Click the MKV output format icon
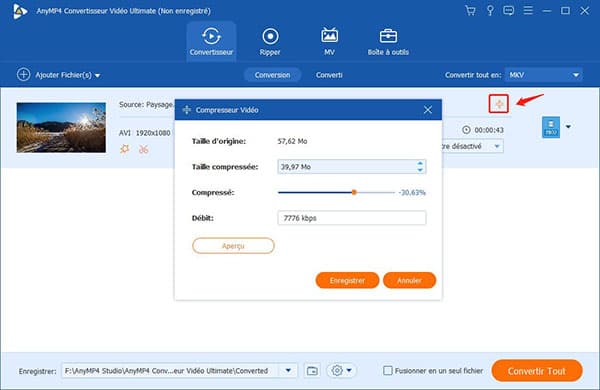Viewport: 600px width, 390px height. coord(551,127)
